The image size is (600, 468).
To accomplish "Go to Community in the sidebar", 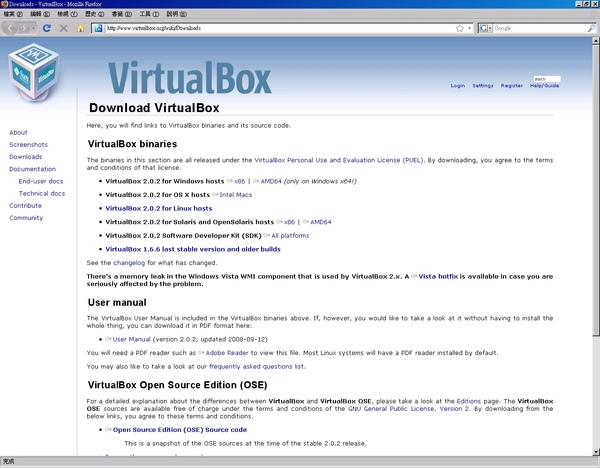I will point(26,218).
